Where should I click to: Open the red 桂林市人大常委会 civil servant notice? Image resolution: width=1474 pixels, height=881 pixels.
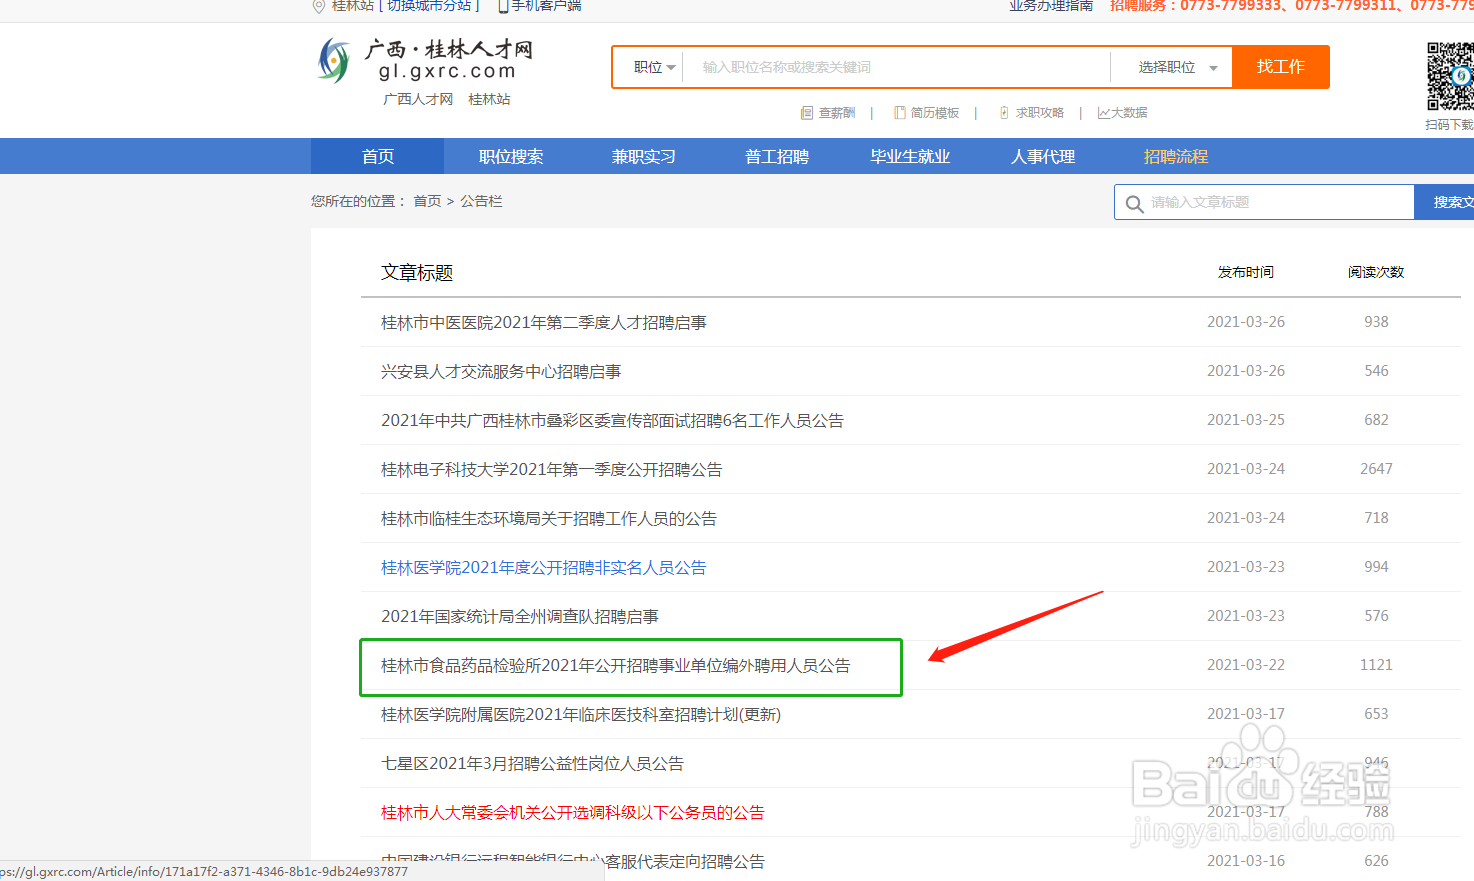573,812
